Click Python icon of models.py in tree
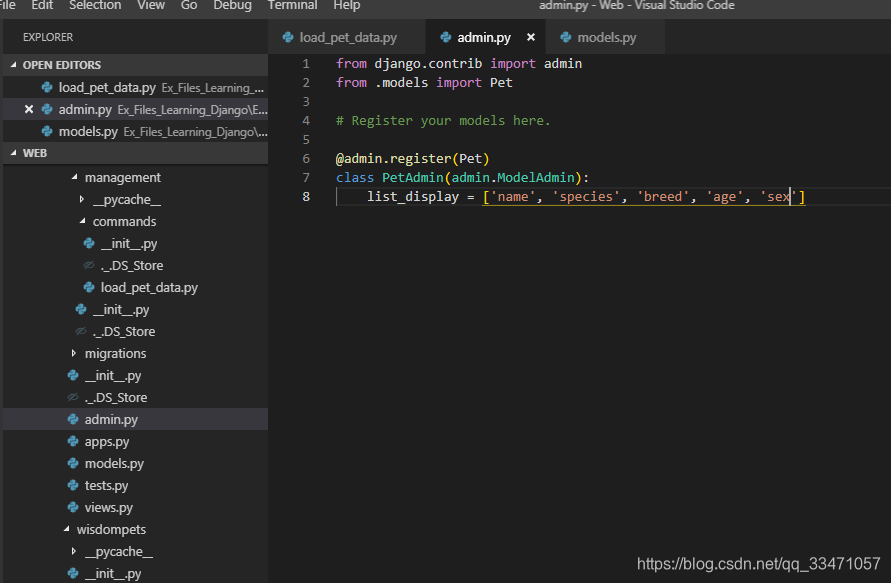The image size is (891, 583). click(x=73, y=463)
